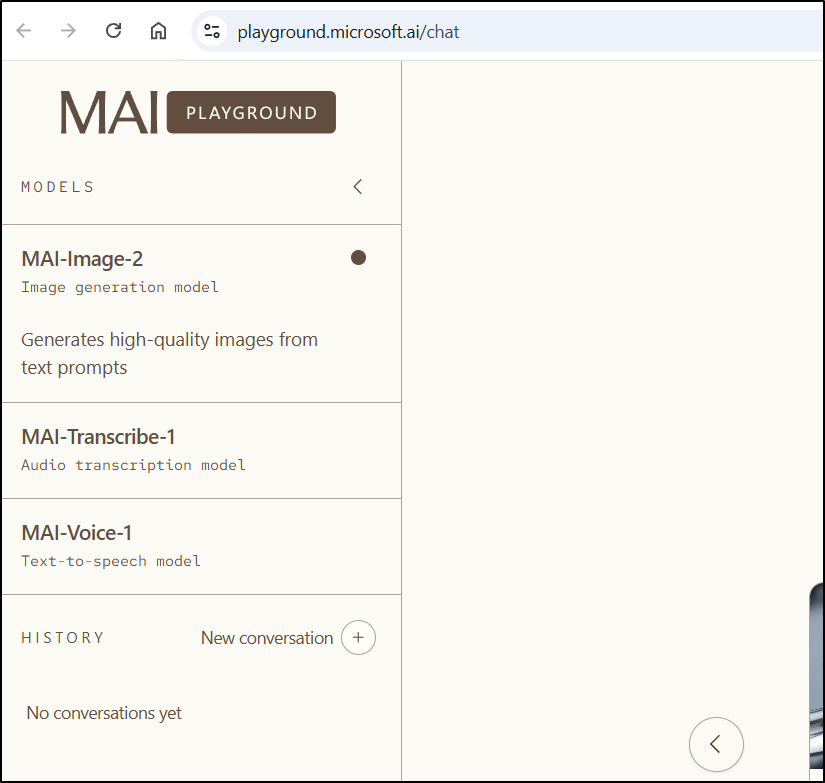
Task: Click the HISTORY section heading
Action: [63, 638]
